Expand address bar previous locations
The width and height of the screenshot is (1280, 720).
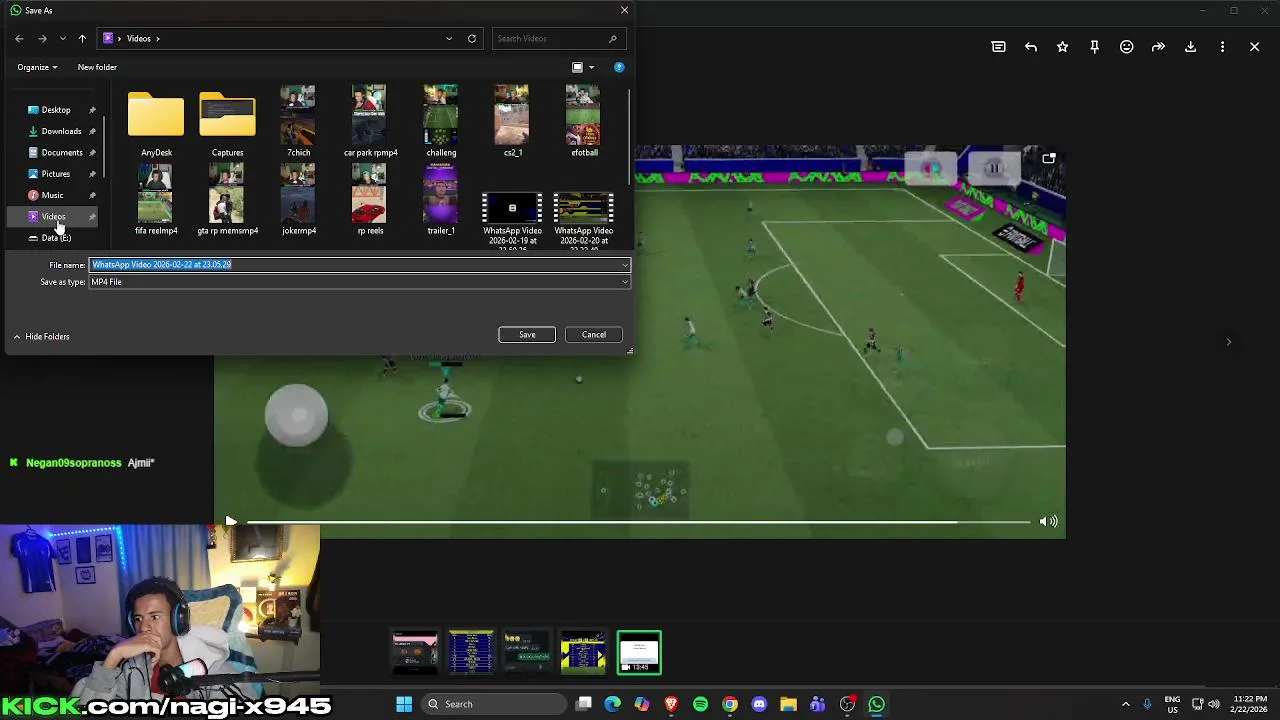[x=449, y=38]
